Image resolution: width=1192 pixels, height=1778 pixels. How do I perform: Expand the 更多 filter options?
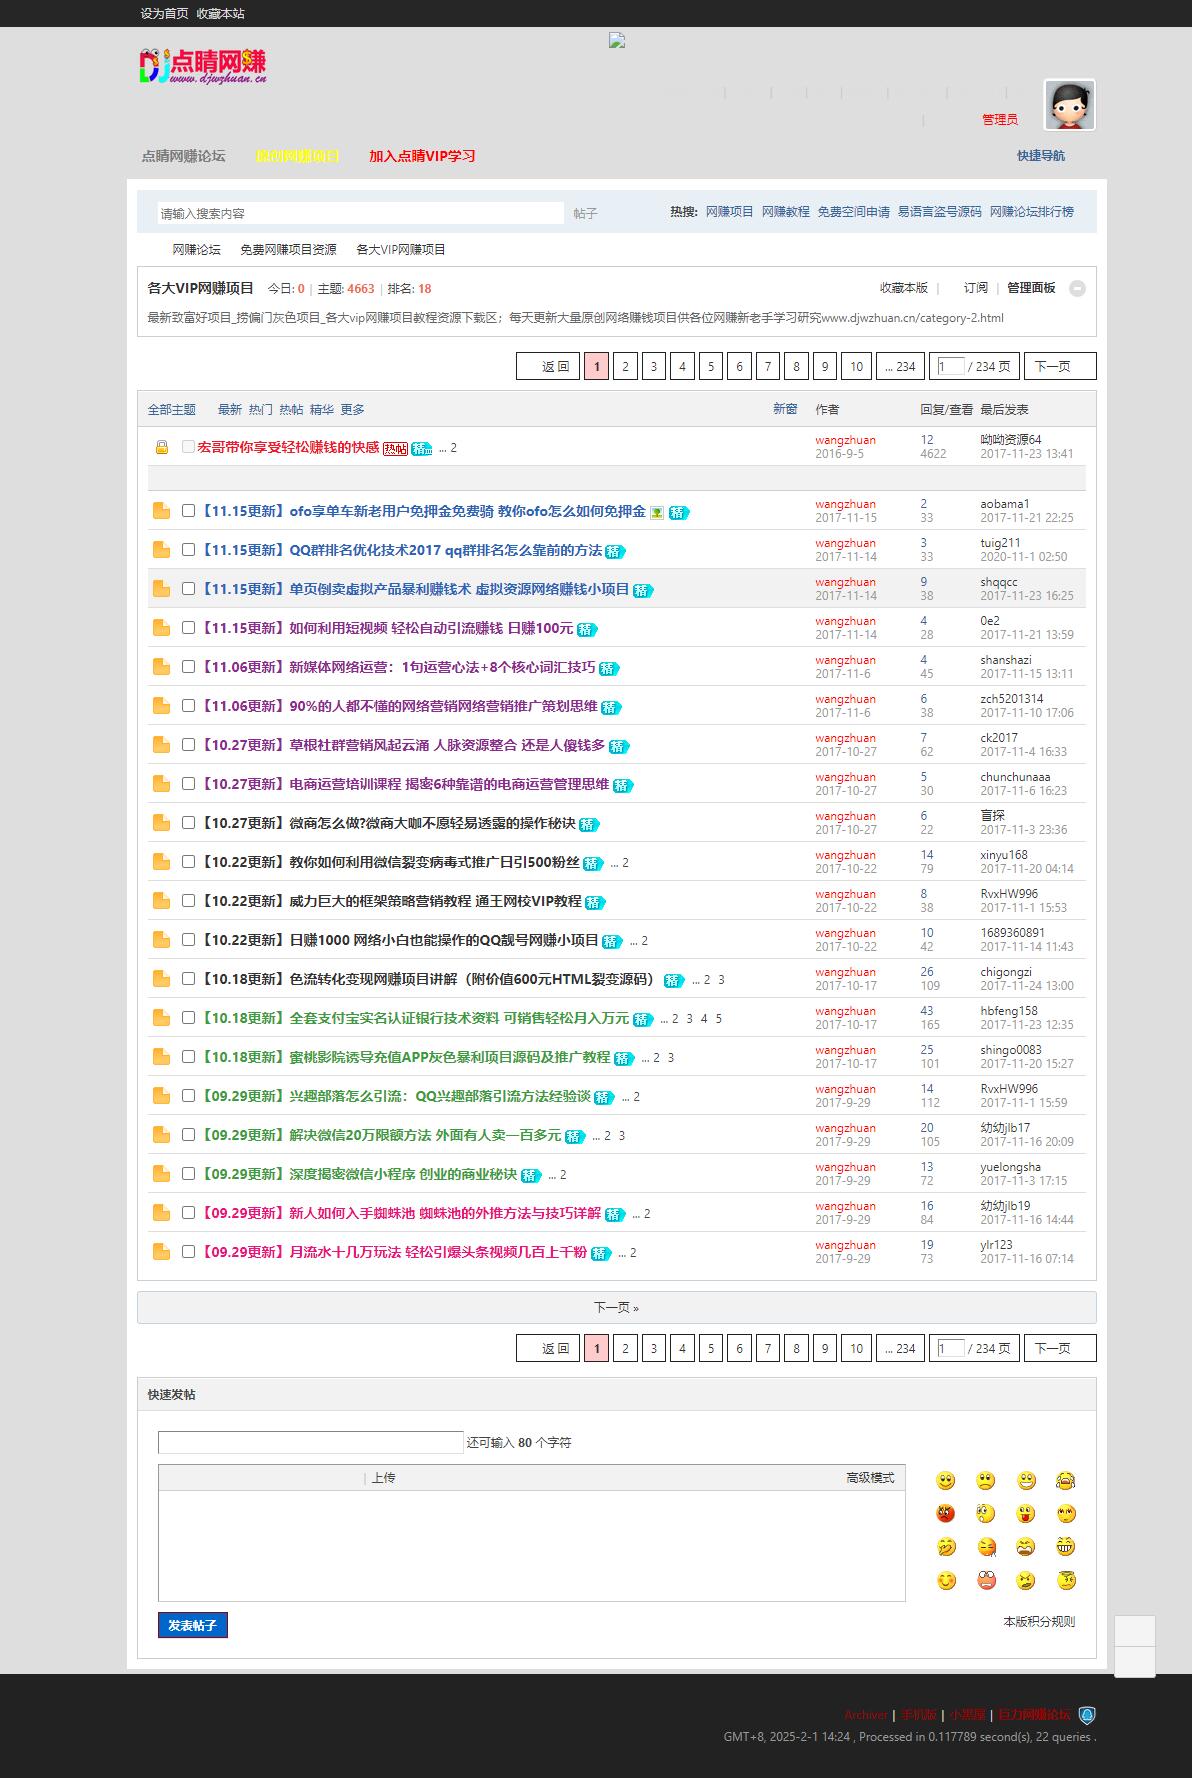click(352, 410)
